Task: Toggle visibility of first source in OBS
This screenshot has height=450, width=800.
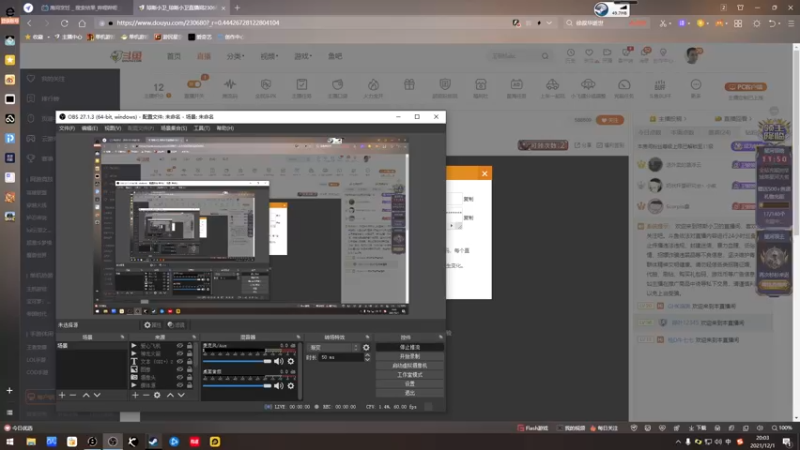Action: (x=180, y=346)
